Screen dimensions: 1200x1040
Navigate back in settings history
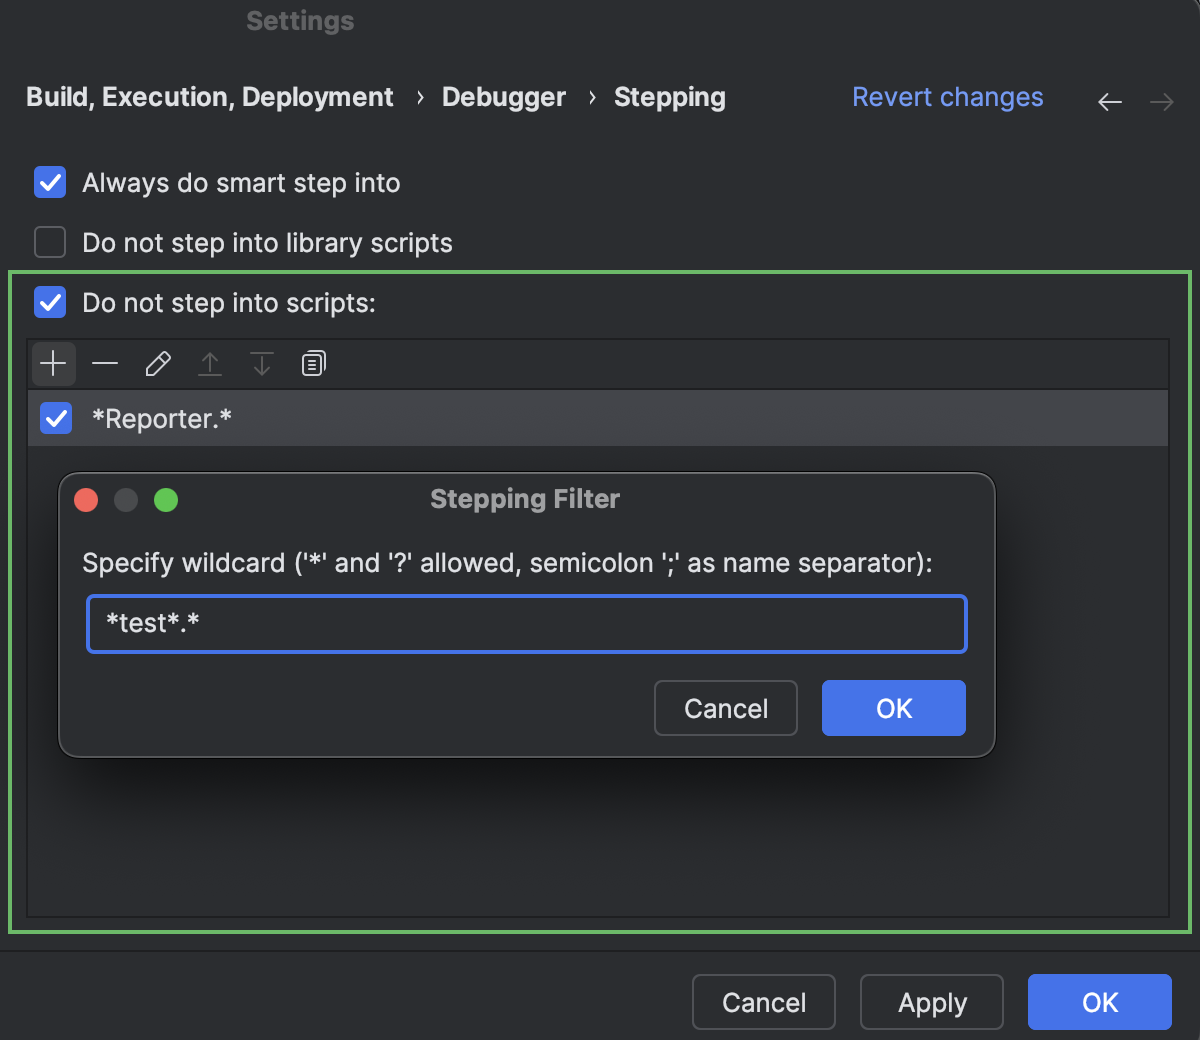(1110, 101)
